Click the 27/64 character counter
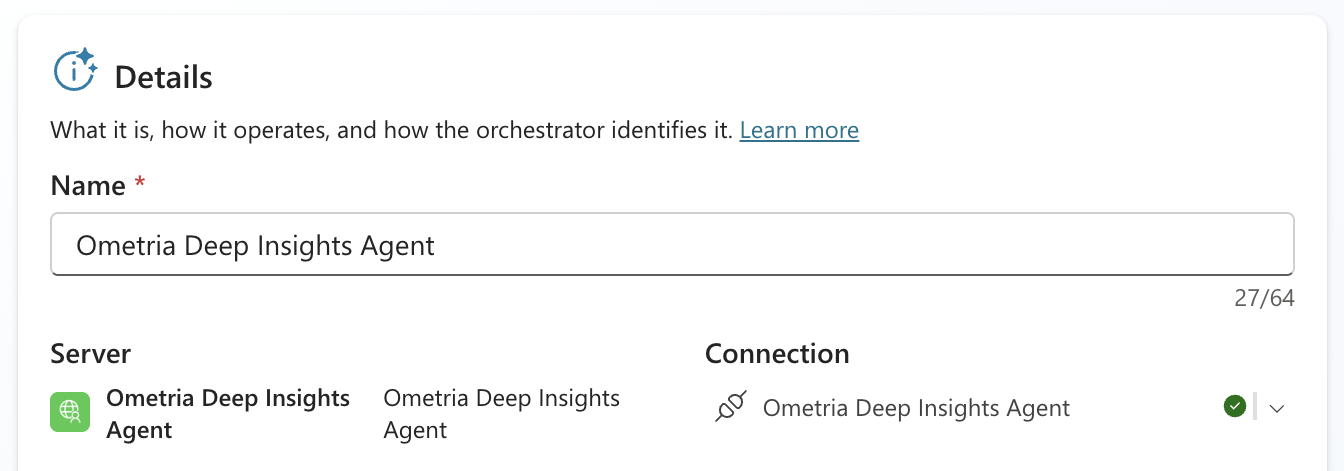 click(1264, 298)
